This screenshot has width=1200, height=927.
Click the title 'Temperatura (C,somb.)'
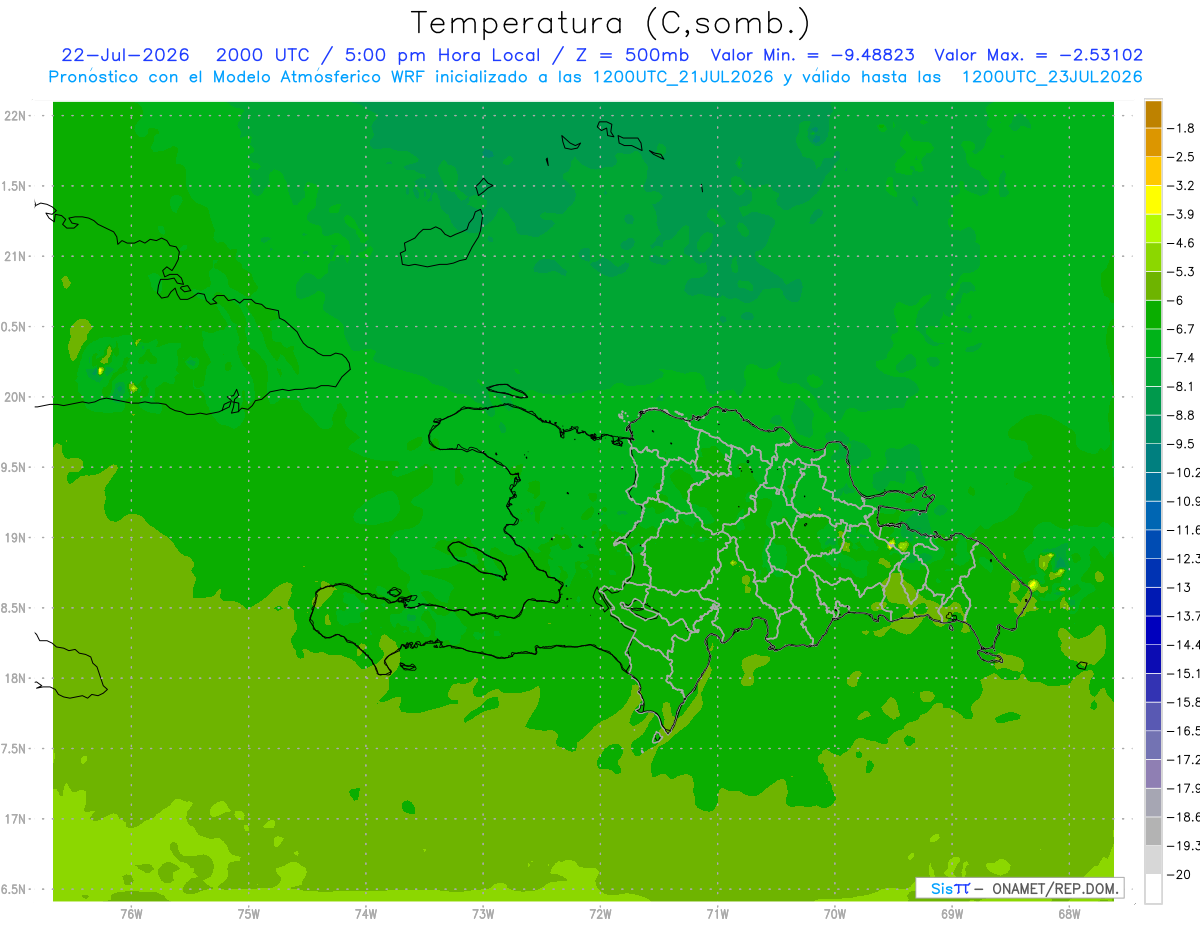610,23
